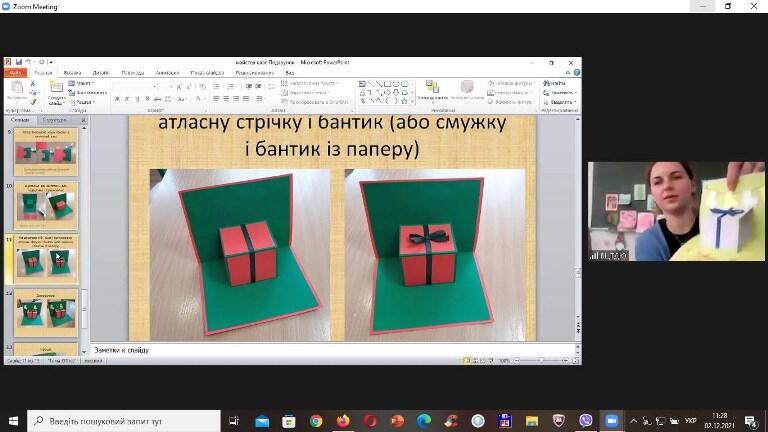
Task: Click the Cut scissors icon
Action: (x=33, y=84)
